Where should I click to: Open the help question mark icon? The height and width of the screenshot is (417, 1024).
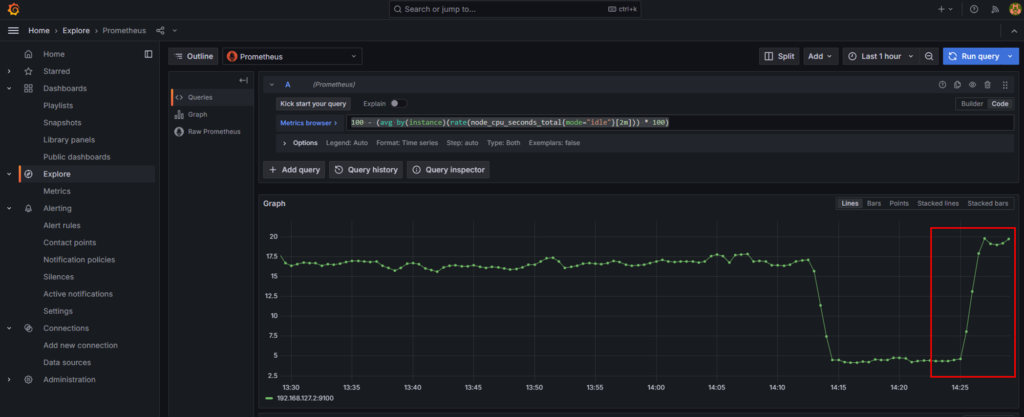click(x=974, y=9)
